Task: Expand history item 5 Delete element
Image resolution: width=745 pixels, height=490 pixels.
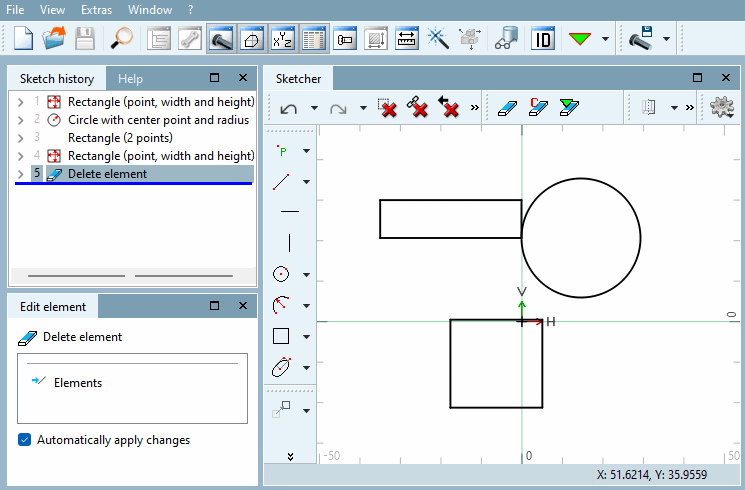Action: tap(20, 174)
